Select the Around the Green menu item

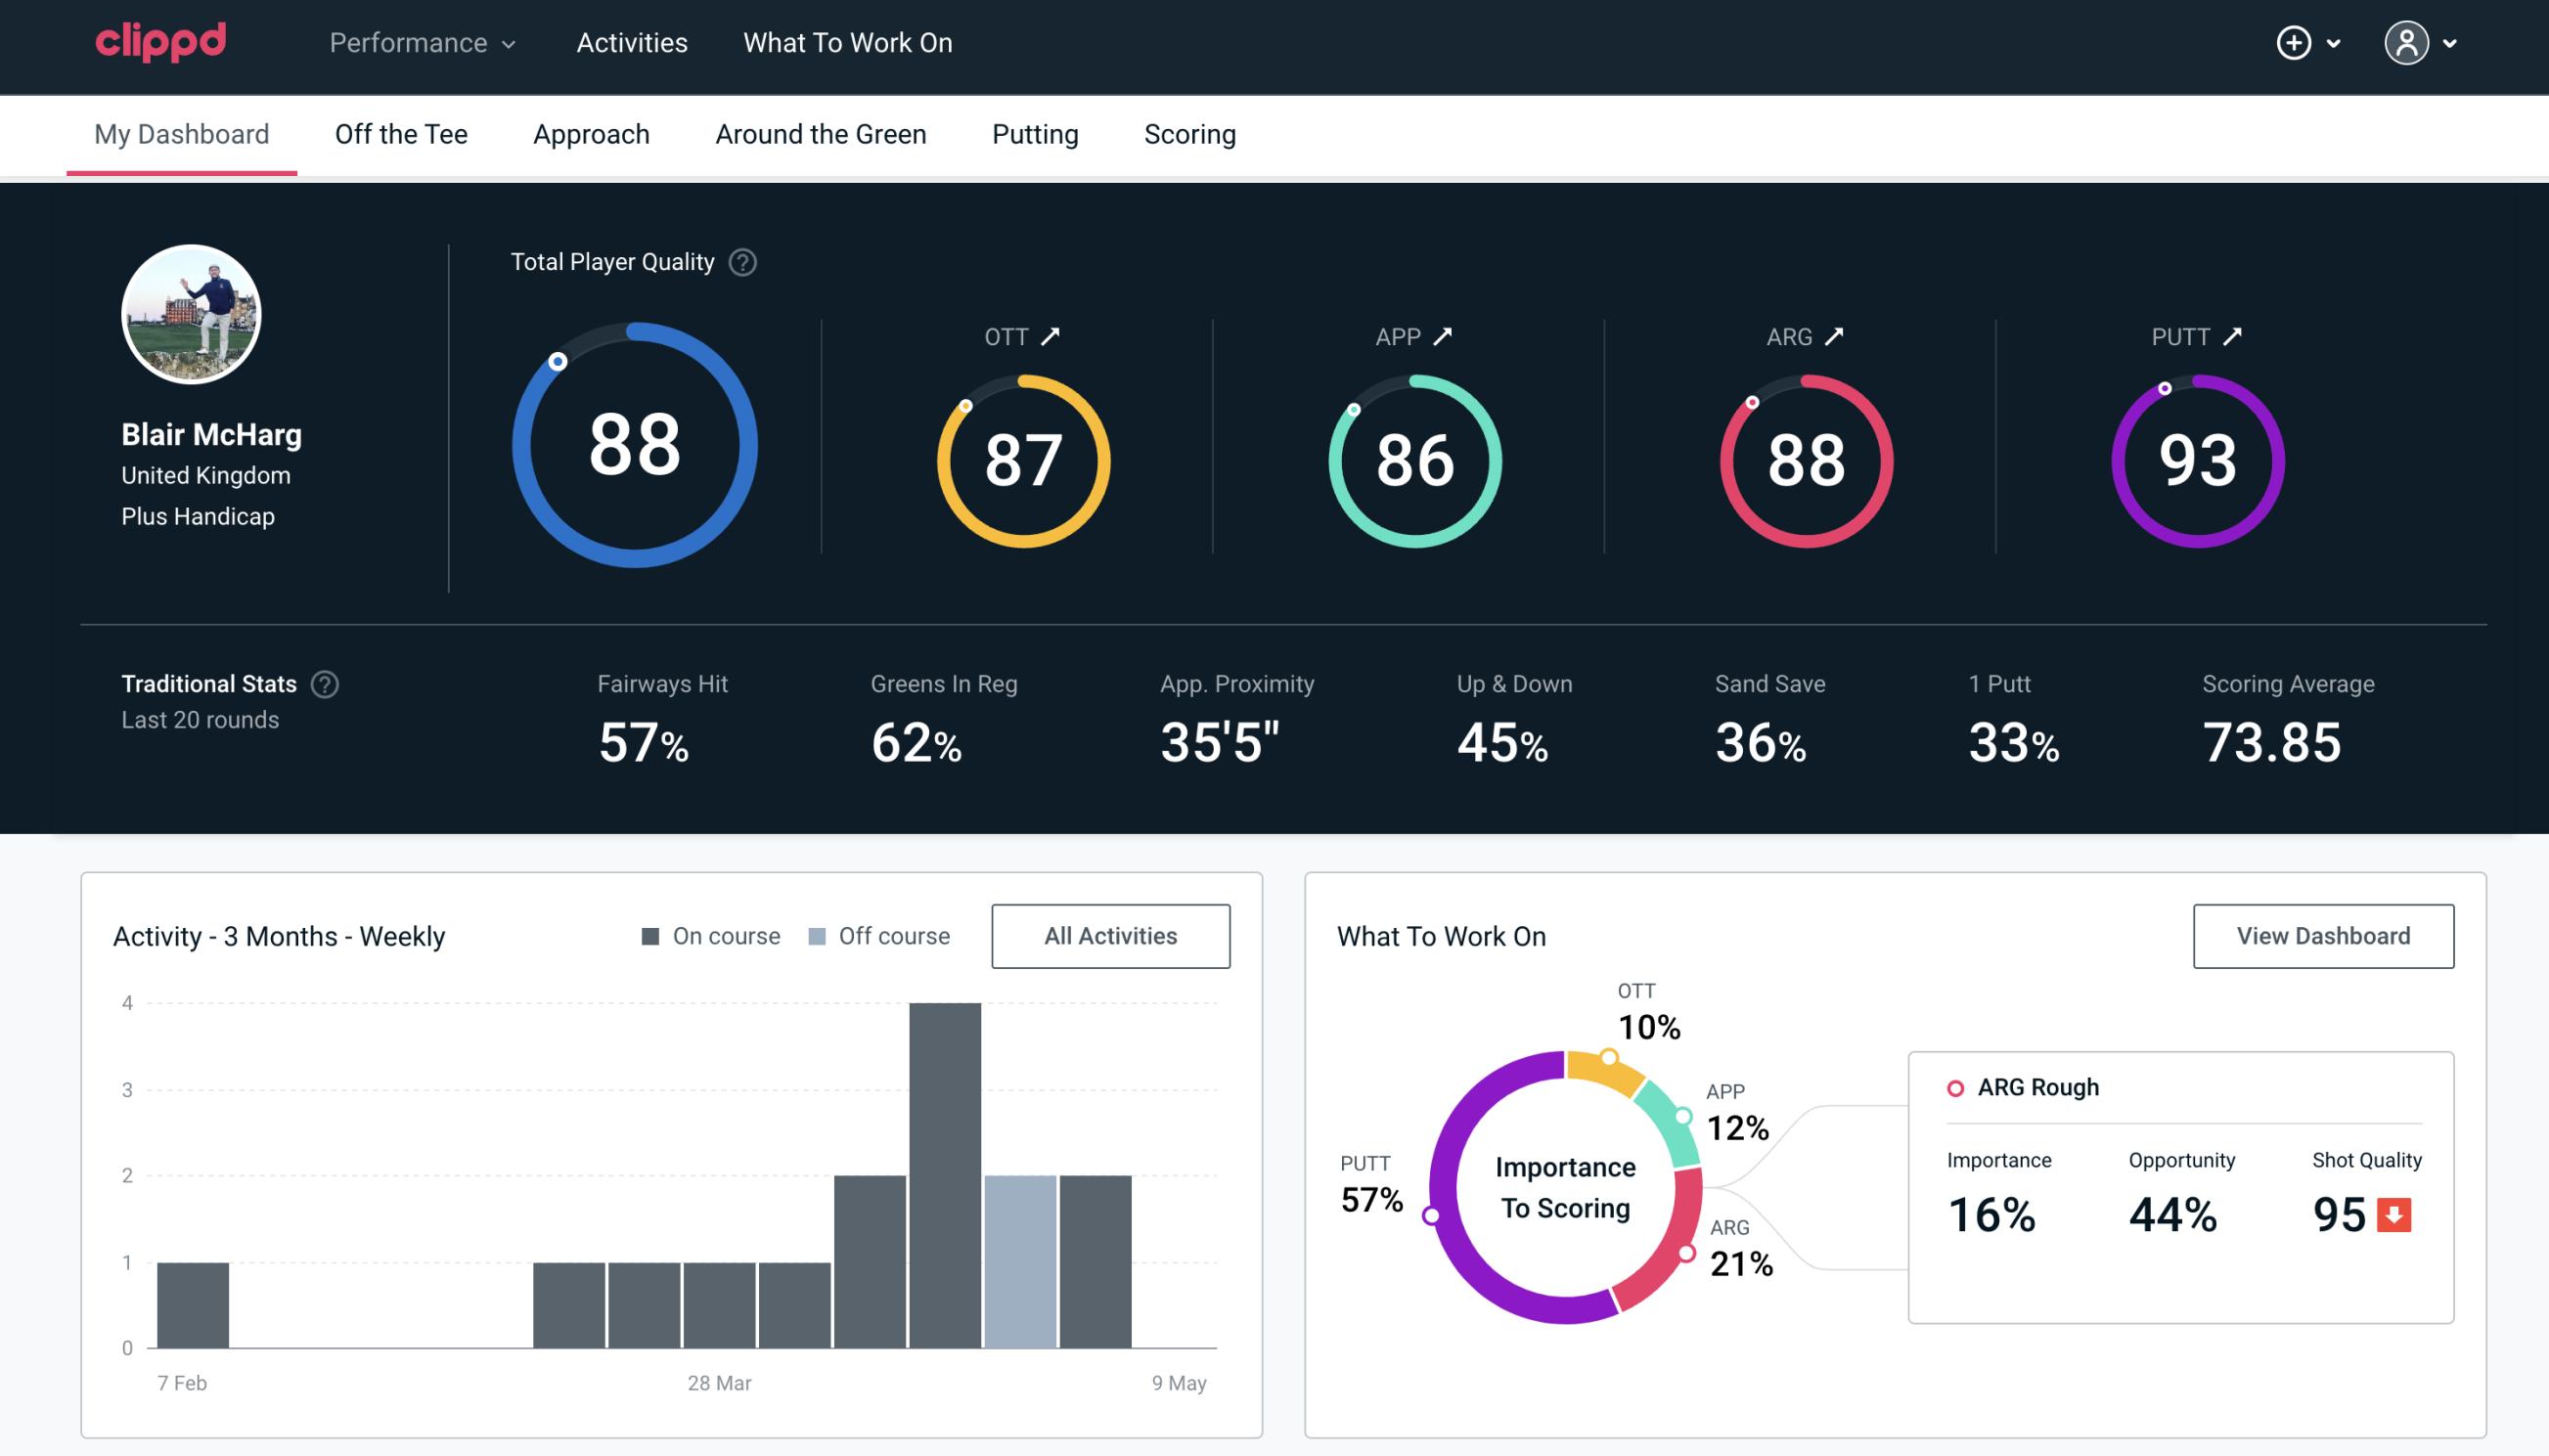click(x=821, y=133)
